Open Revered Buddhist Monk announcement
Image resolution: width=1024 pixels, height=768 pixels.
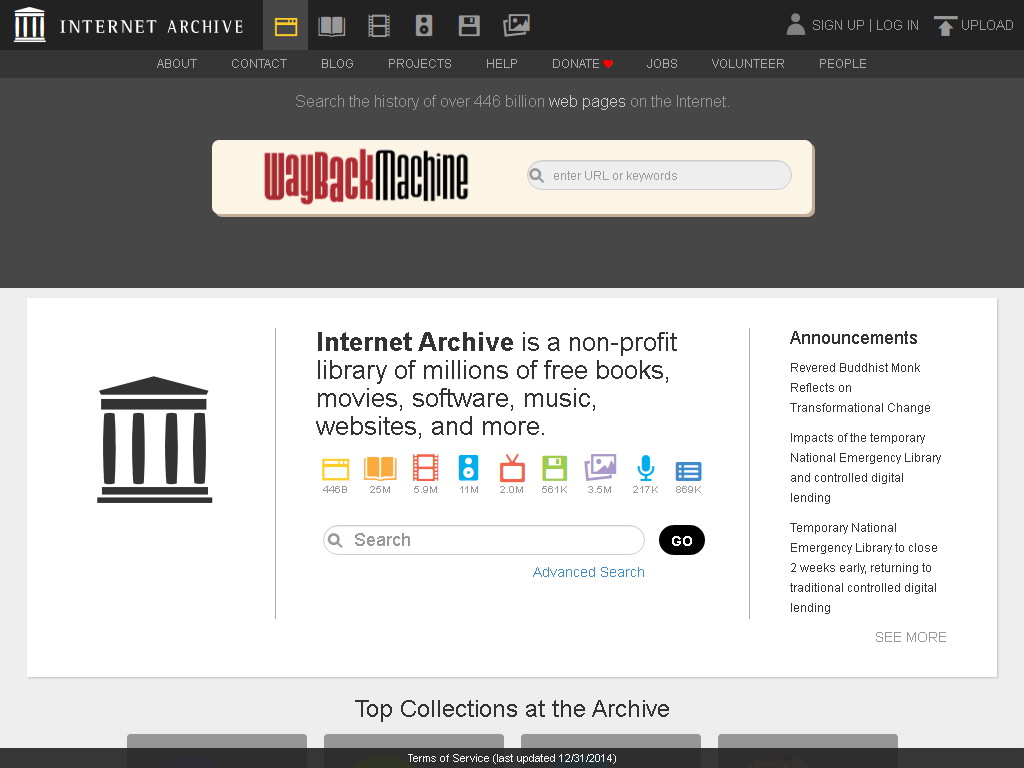coord(860,388)
